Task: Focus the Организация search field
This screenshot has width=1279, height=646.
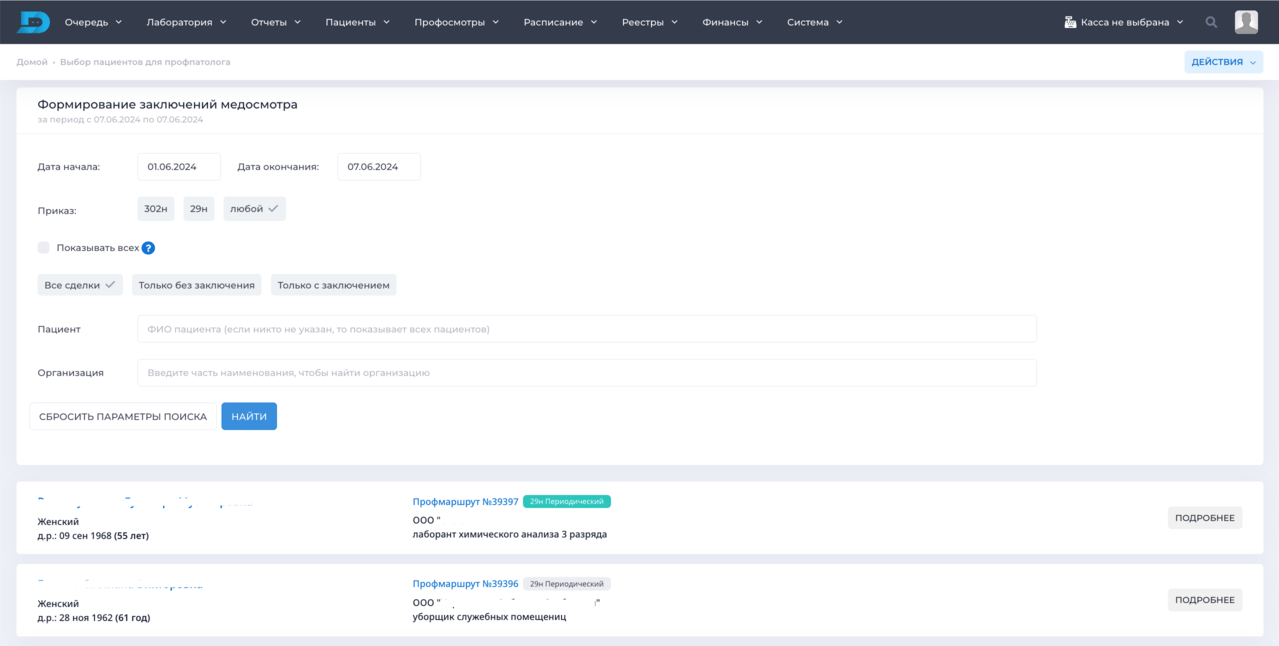Action: click(x=587, y=373)
